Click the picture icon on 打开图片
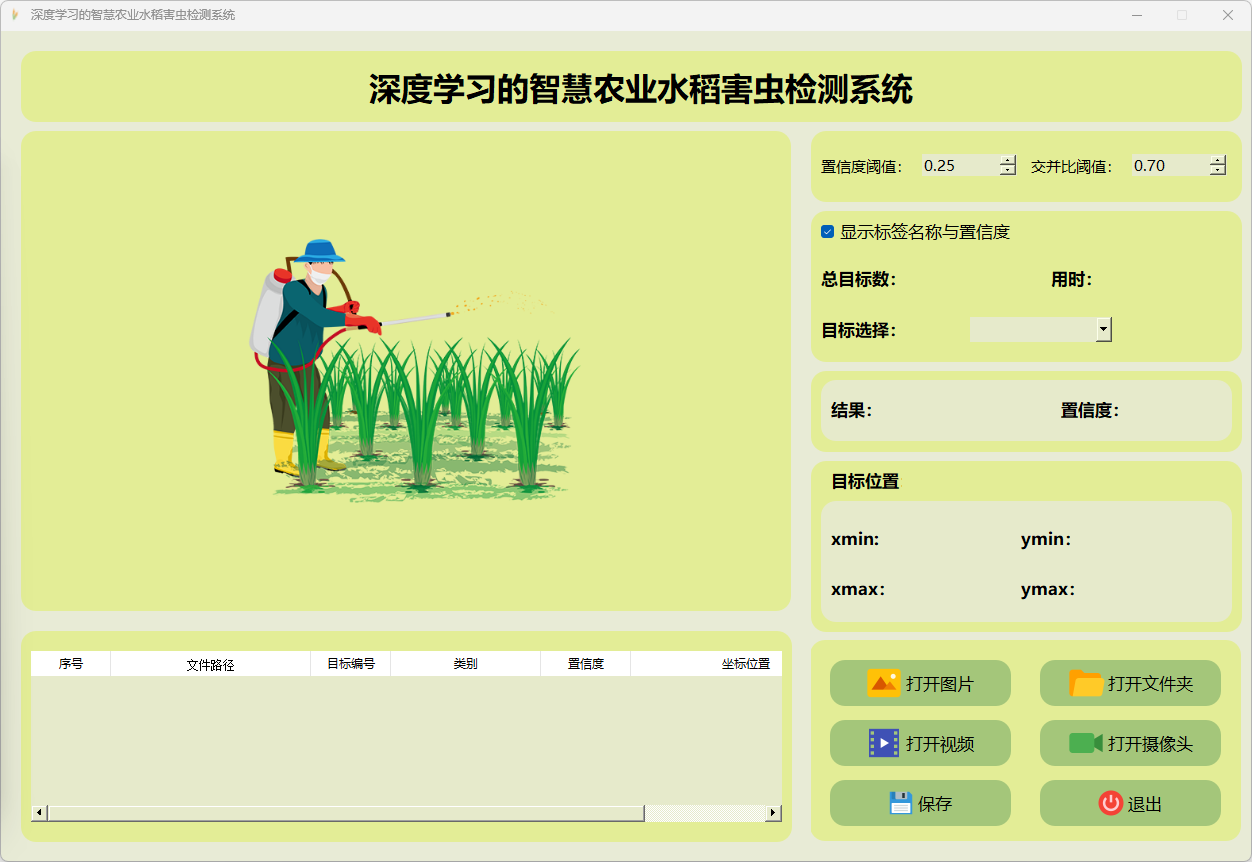 (x=884, y=684)
